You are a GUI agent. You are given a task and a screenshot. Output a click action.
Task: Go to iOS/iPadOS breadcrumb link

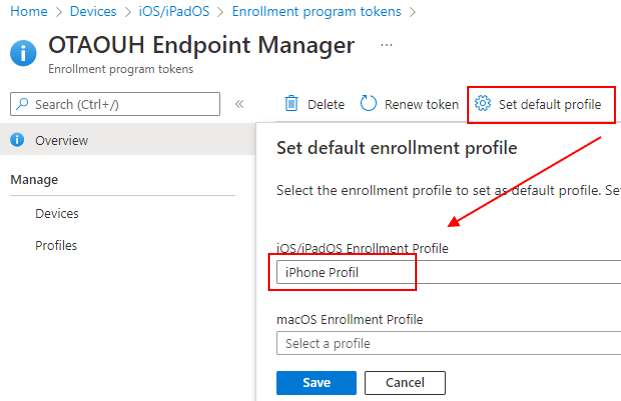click(x=174, y=11)
